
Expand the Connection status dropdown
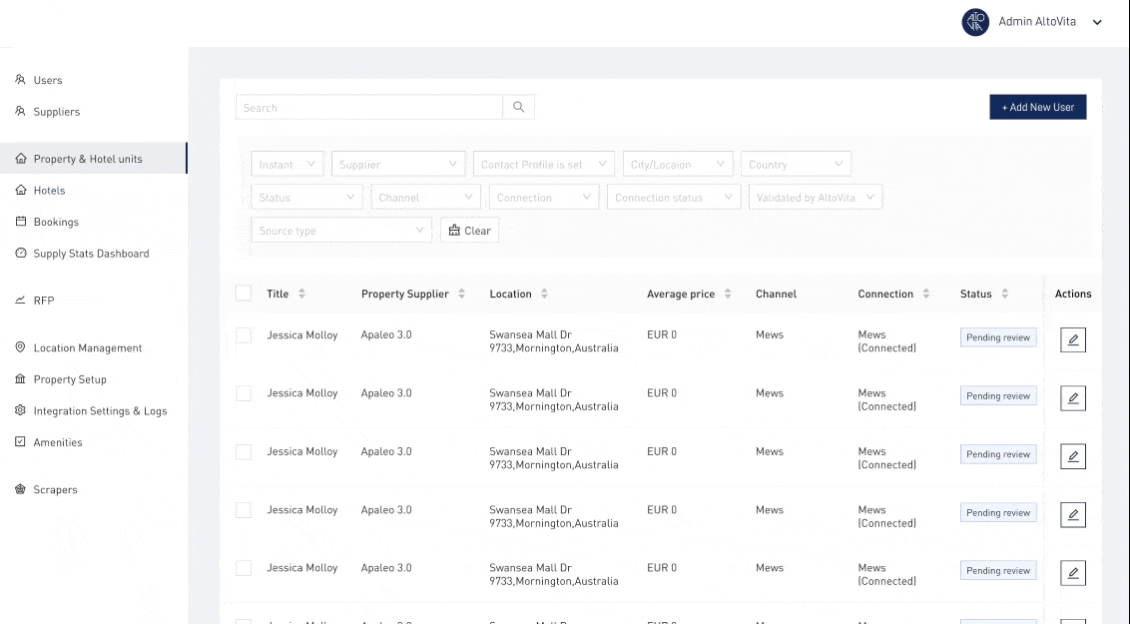(x=673, y=198)
